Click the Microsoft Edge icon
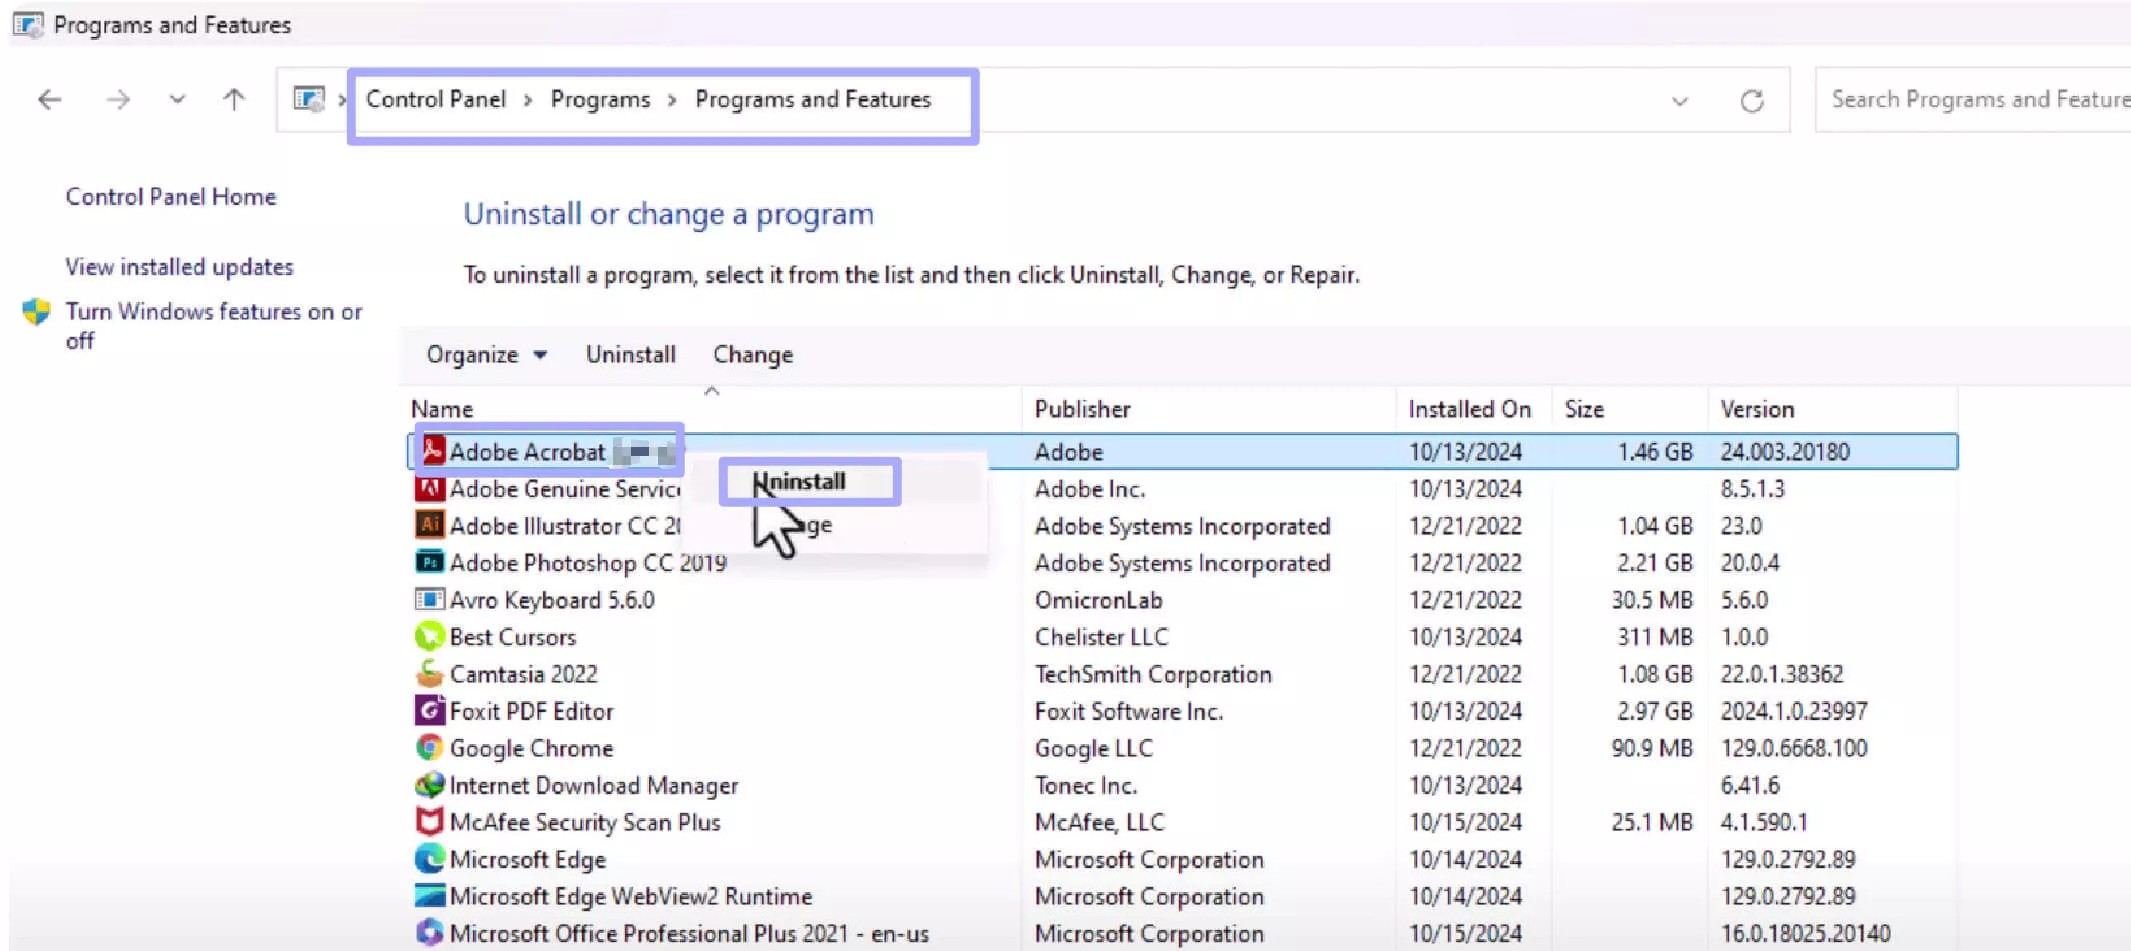This screenshot has width=2131, height=951. coord(430,858)
